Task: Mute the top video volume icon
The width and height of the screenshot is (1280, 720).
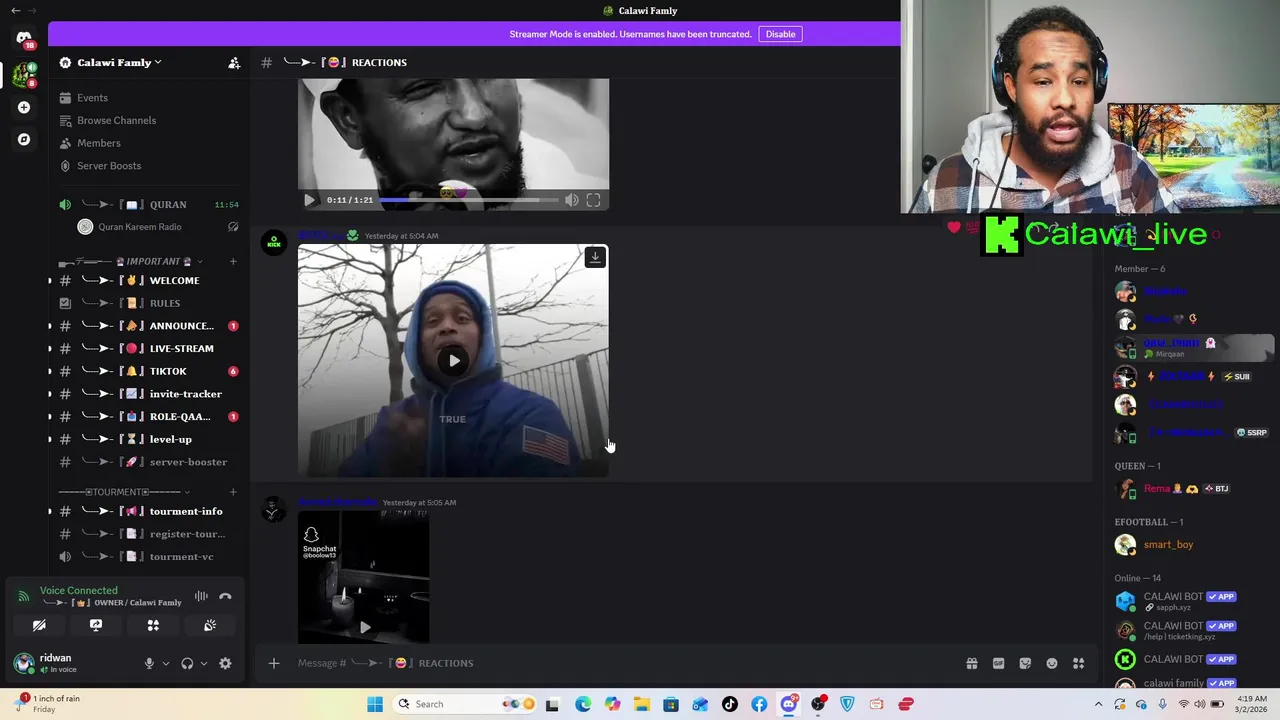Action: [x=571, y=200]
